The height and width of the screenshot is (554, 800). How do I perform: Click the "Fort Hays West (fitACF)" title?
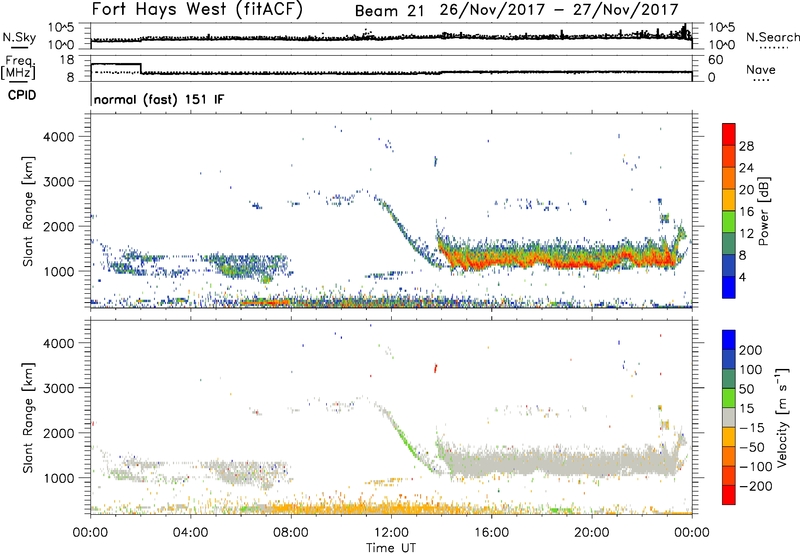[197, 10]
